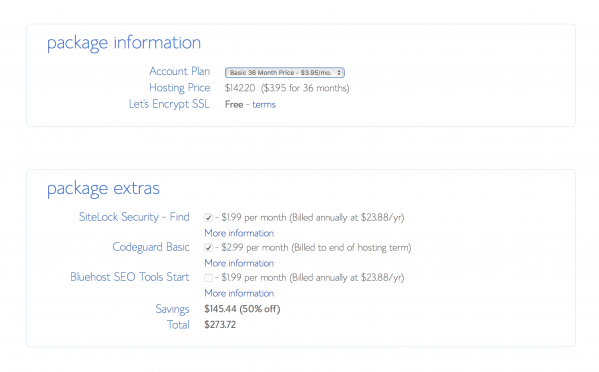
Task: Uncheck the Codeguard Basic checkbox
Action: 208,247
